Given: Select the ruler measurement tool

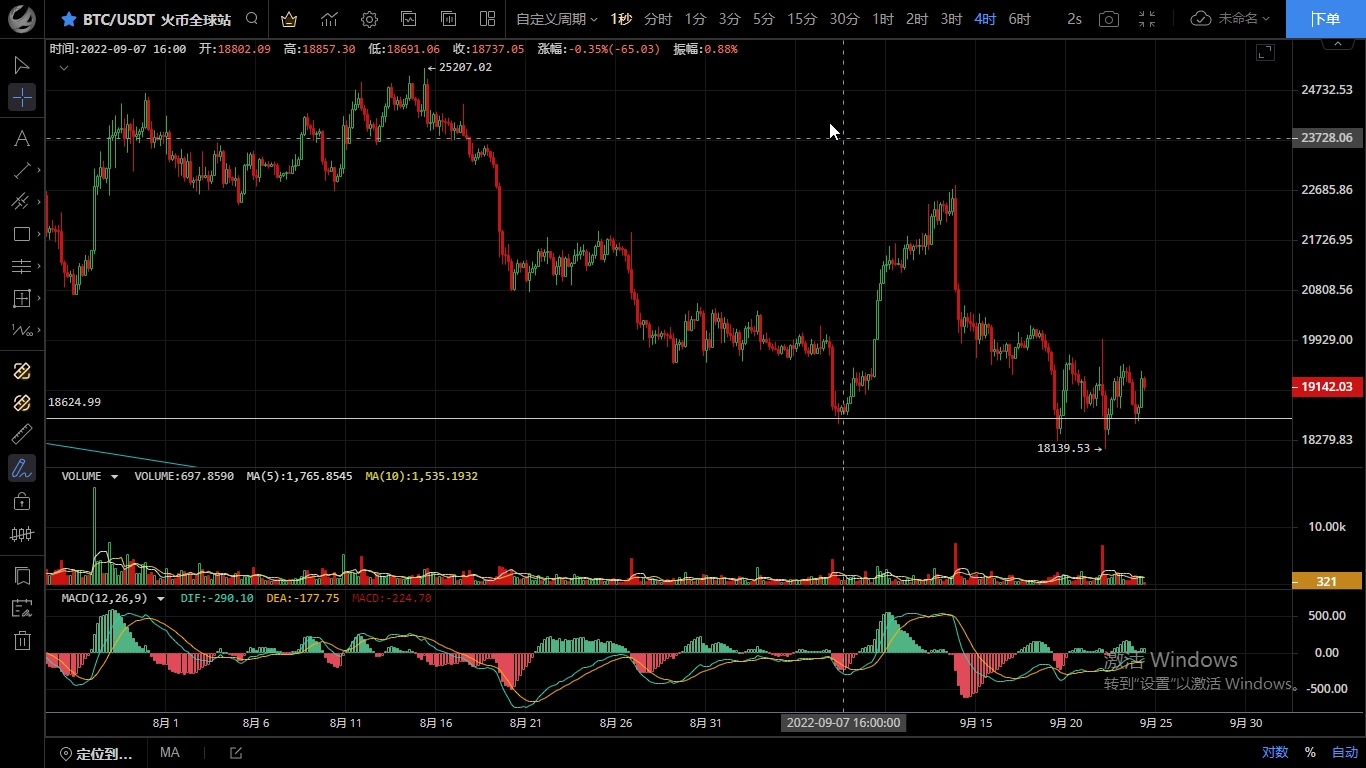Looking at the screenshot, I should coord(21,434).
